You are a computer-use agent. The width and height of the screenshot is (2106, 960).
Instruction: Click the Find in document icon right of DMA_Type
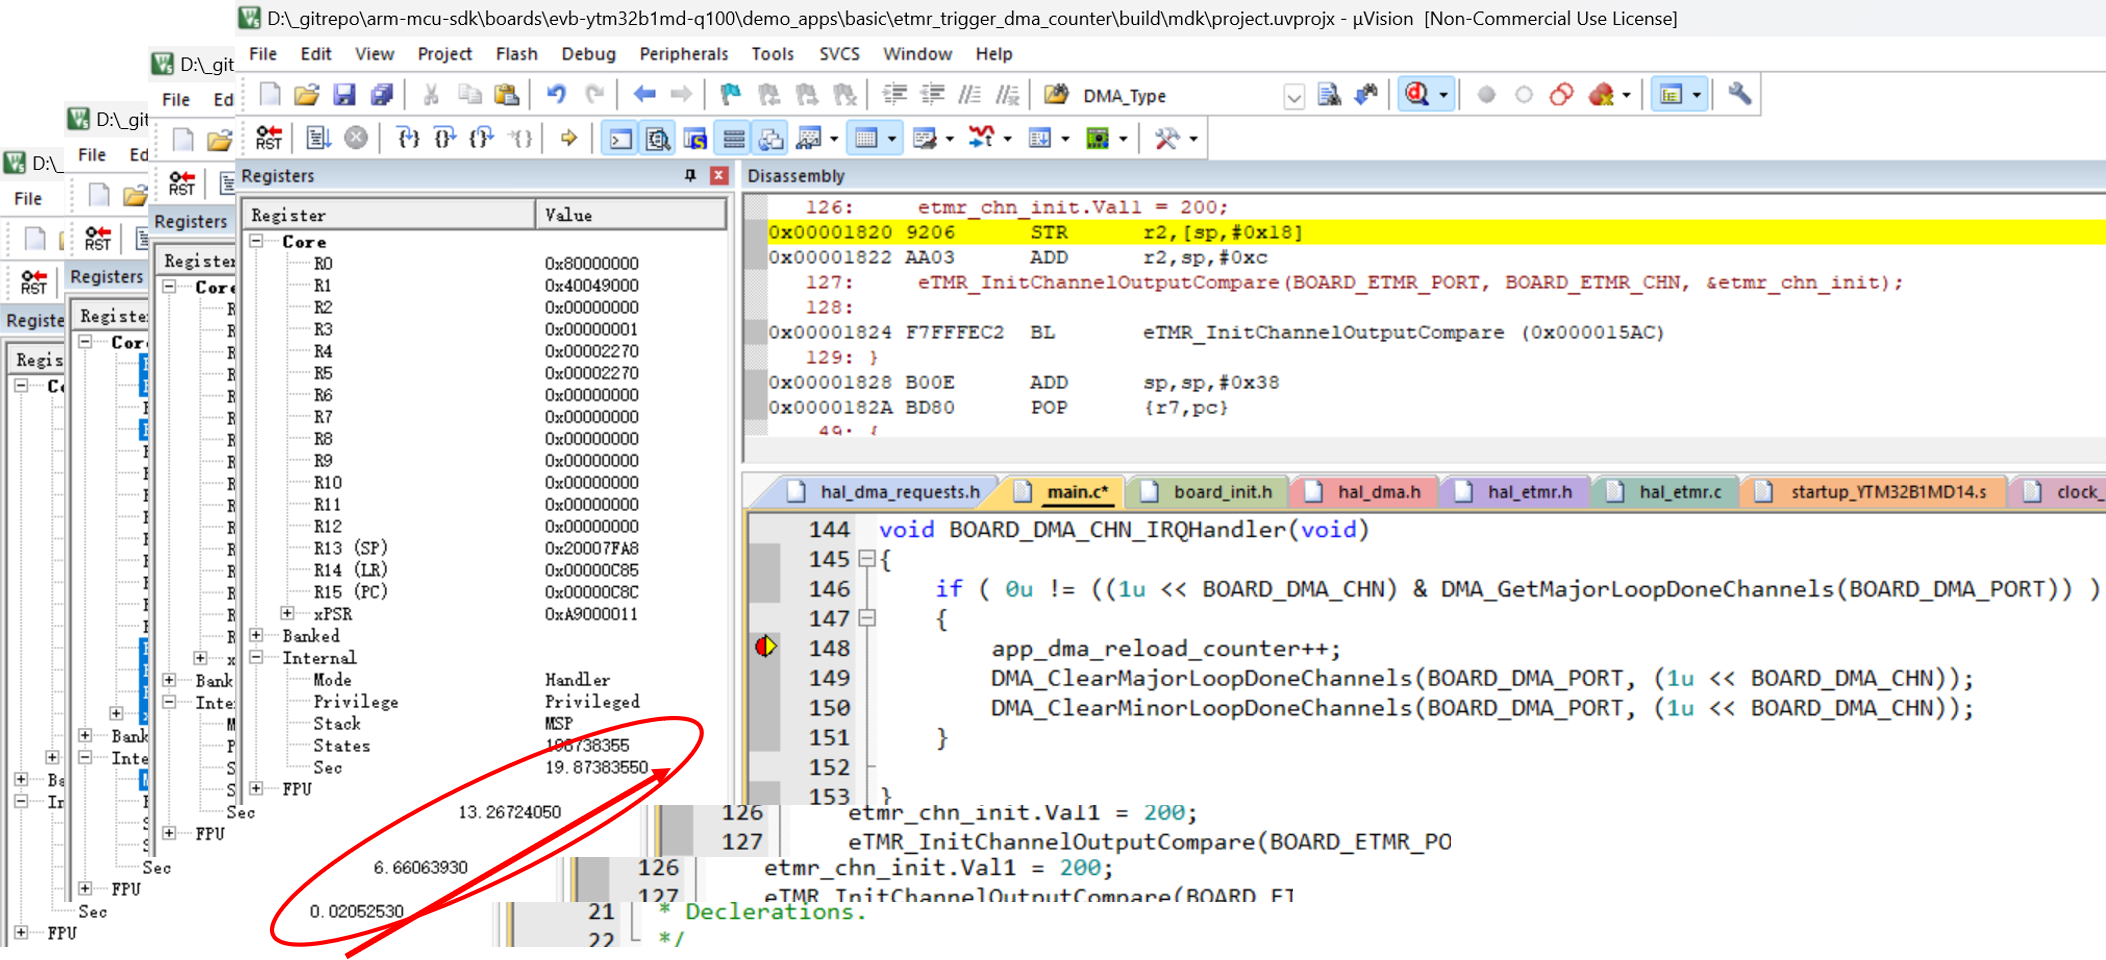pyautogui.click(x=1328, y=95)
